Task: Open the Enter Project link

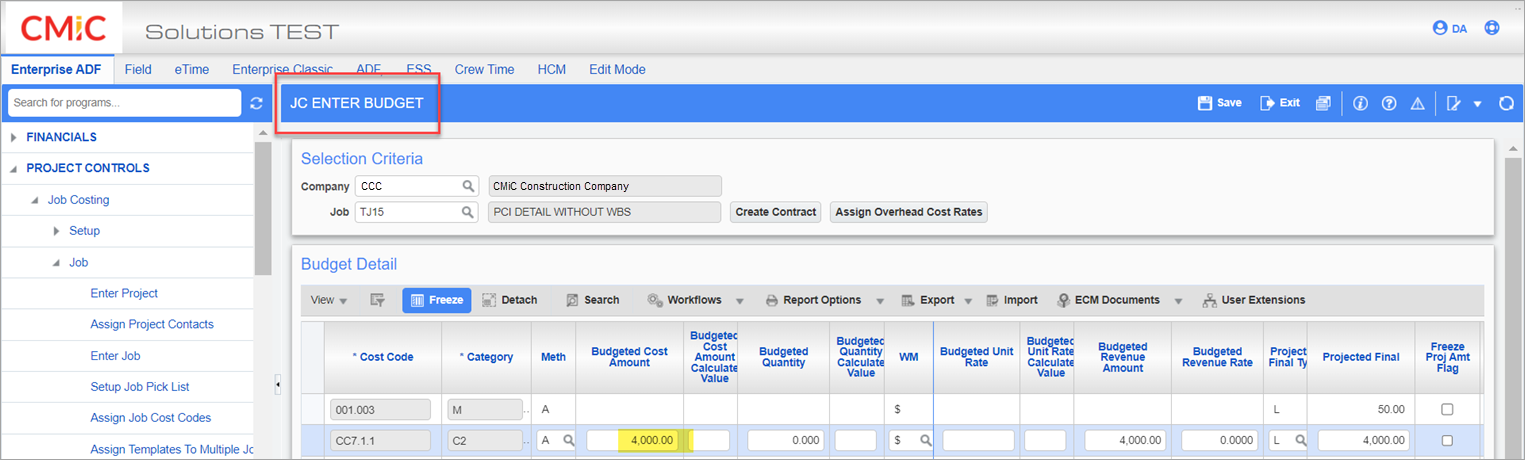Action: click(124, 293)
